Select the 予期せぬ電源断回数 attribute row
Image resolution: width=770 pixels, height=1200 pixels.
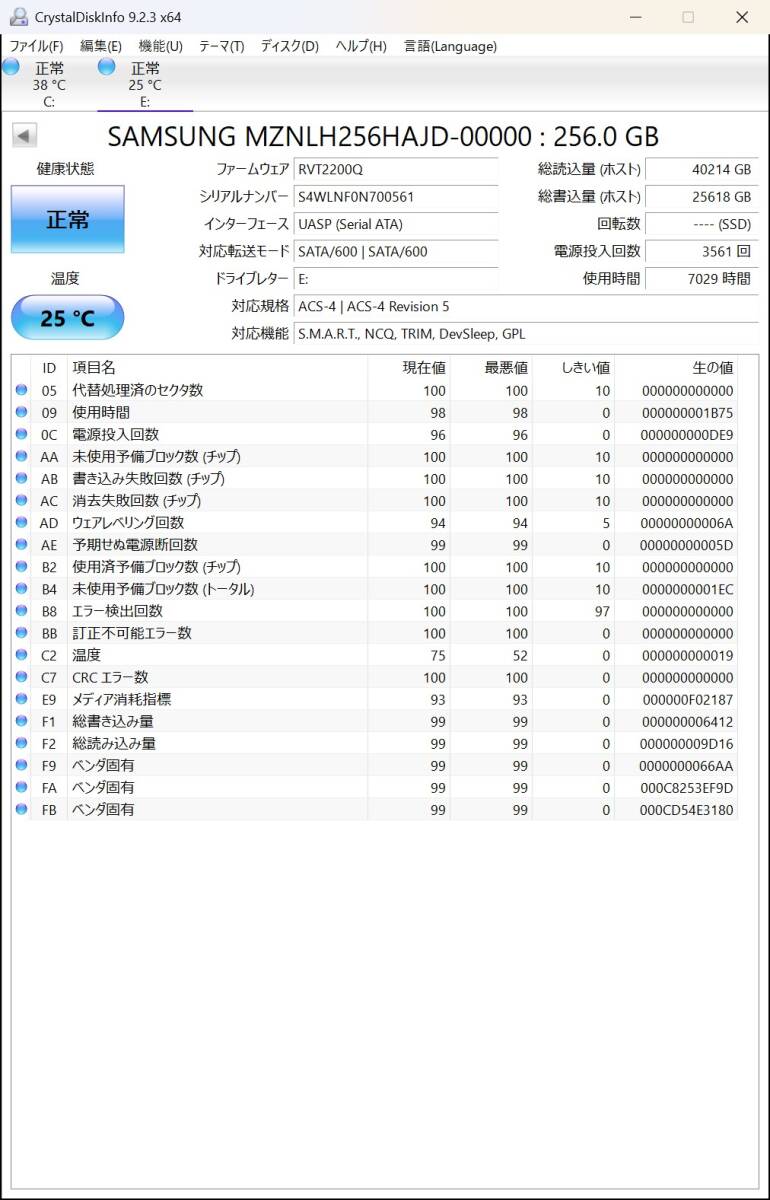tap(374, 544)
